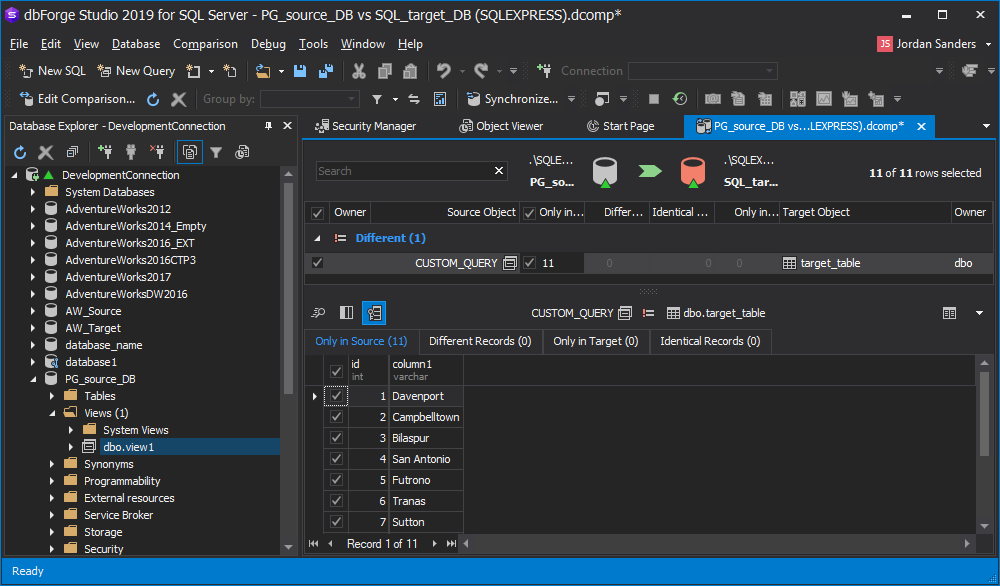Open the File menu

[x=19, y=44]
